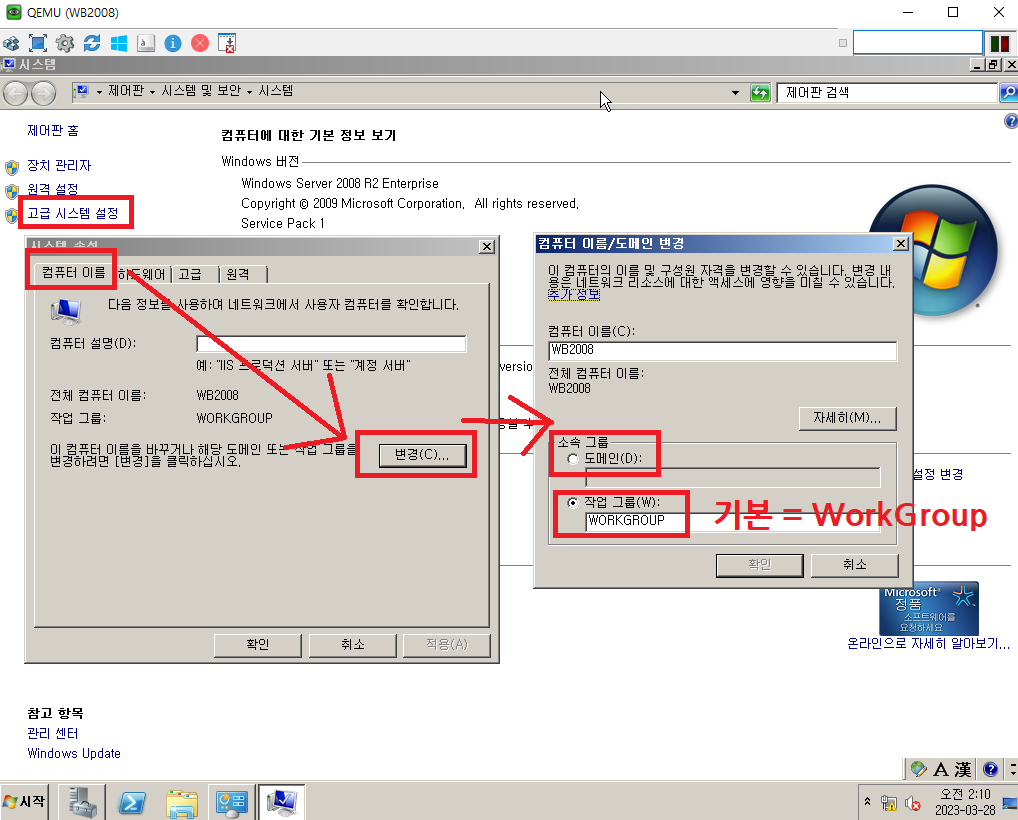This screenshot has width=1018, height=820.
Task: Open QEMU settings gear icon
Action: [65, 43]
